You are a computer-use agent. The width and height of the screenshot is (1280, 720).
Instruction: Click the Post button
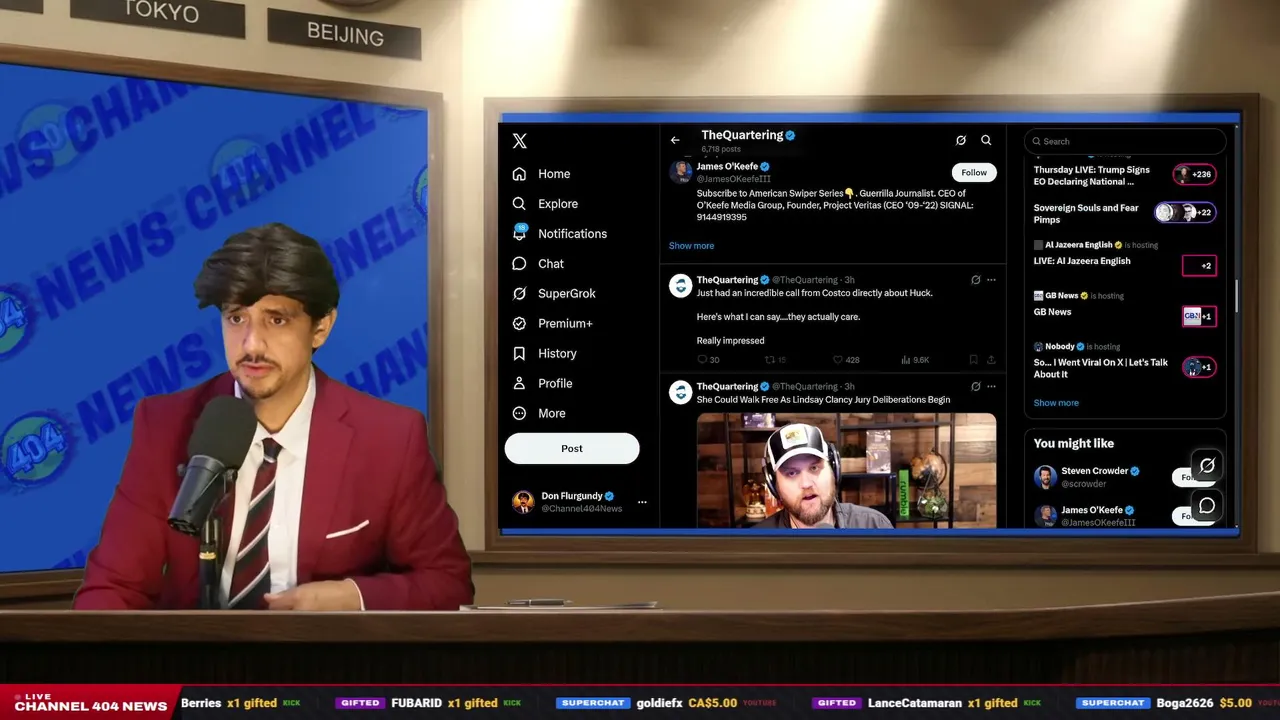pos(572,448)
